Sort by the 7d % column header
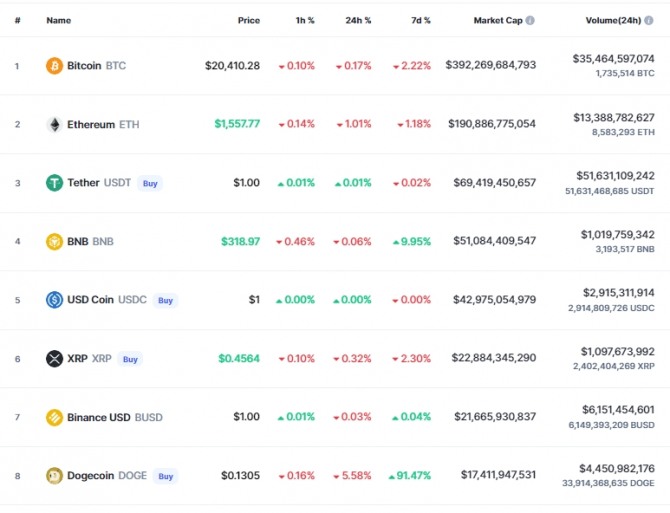Viewport: 670px width, 513px height. (x=420, y=20)
